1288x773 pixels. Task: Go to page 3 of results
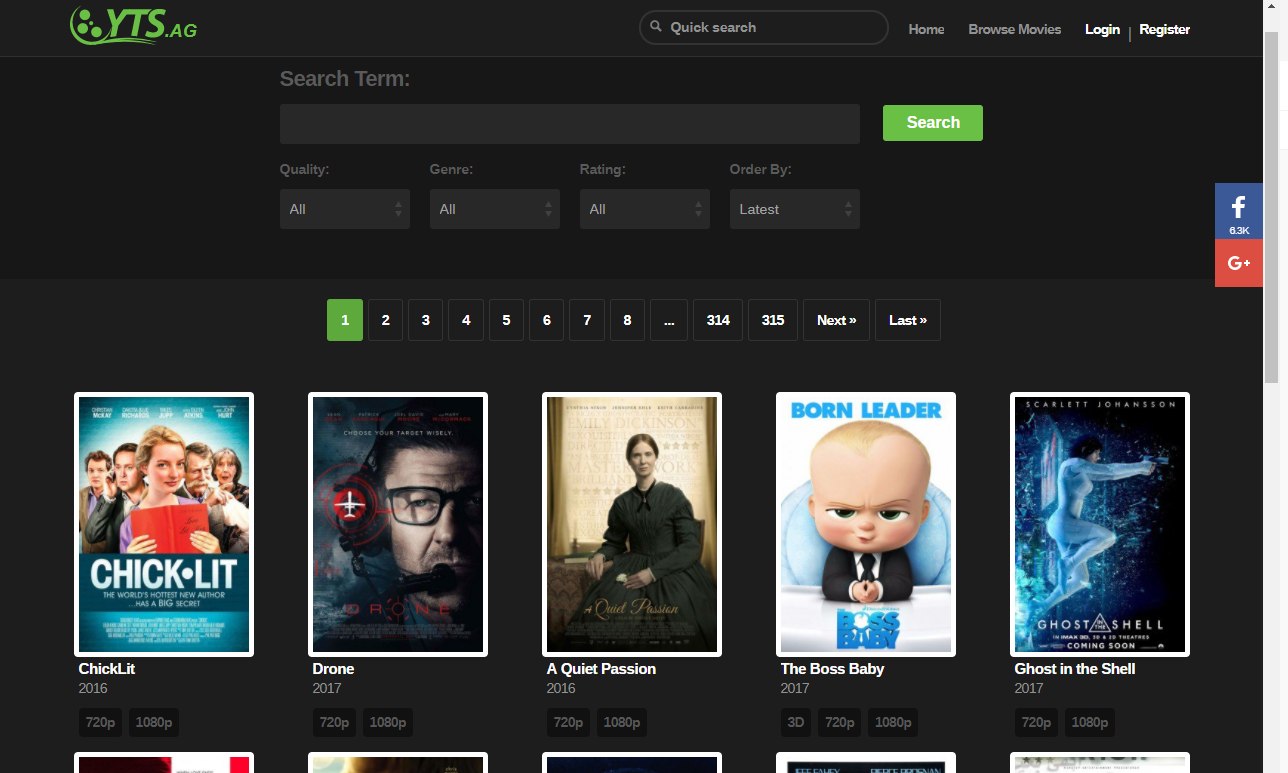425,319
